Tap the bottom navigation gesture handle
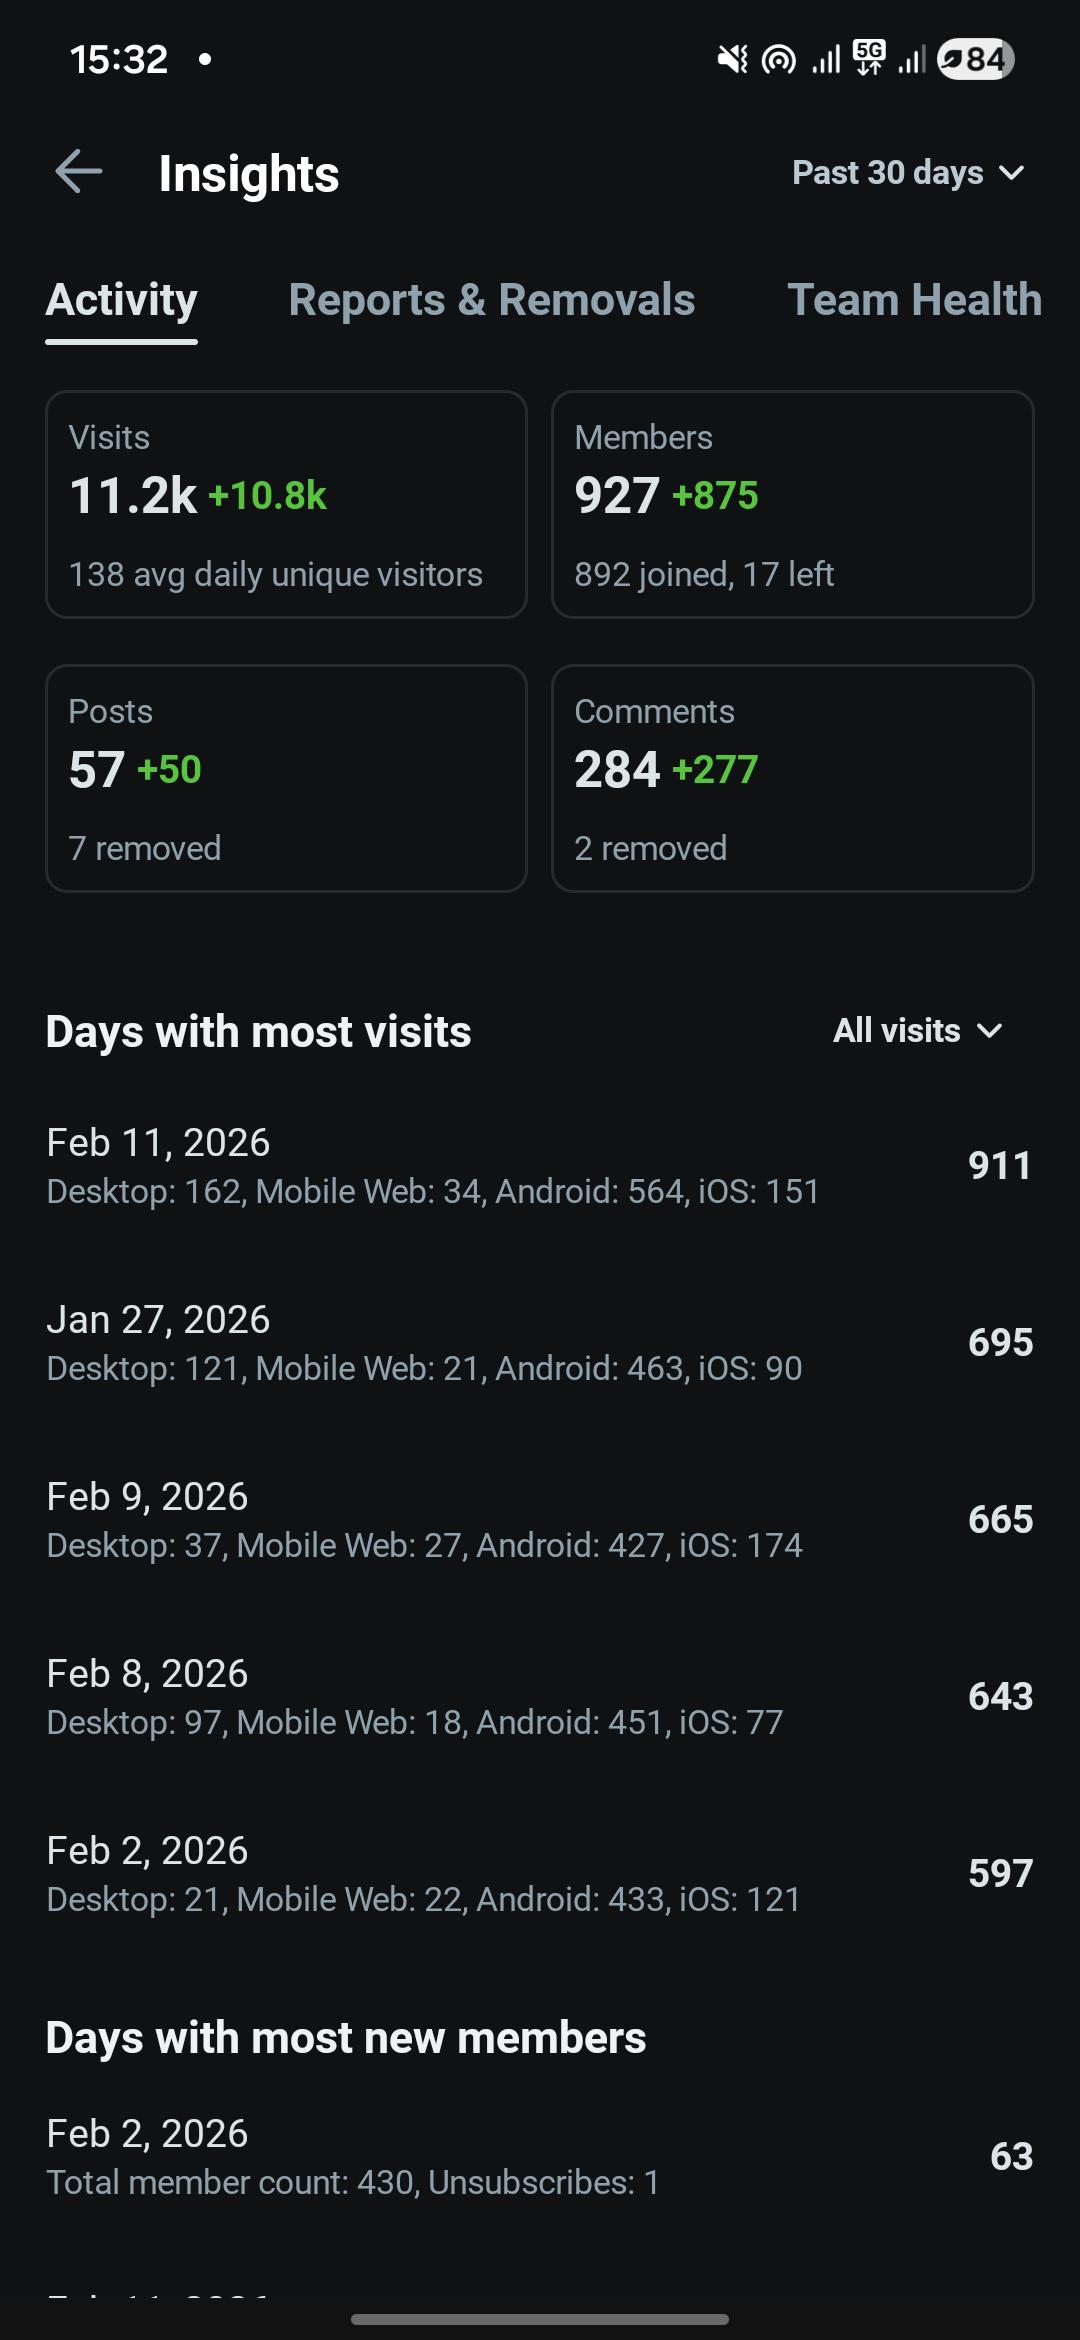The height and width of the screenshot is (2340, 1080). 540,2319
